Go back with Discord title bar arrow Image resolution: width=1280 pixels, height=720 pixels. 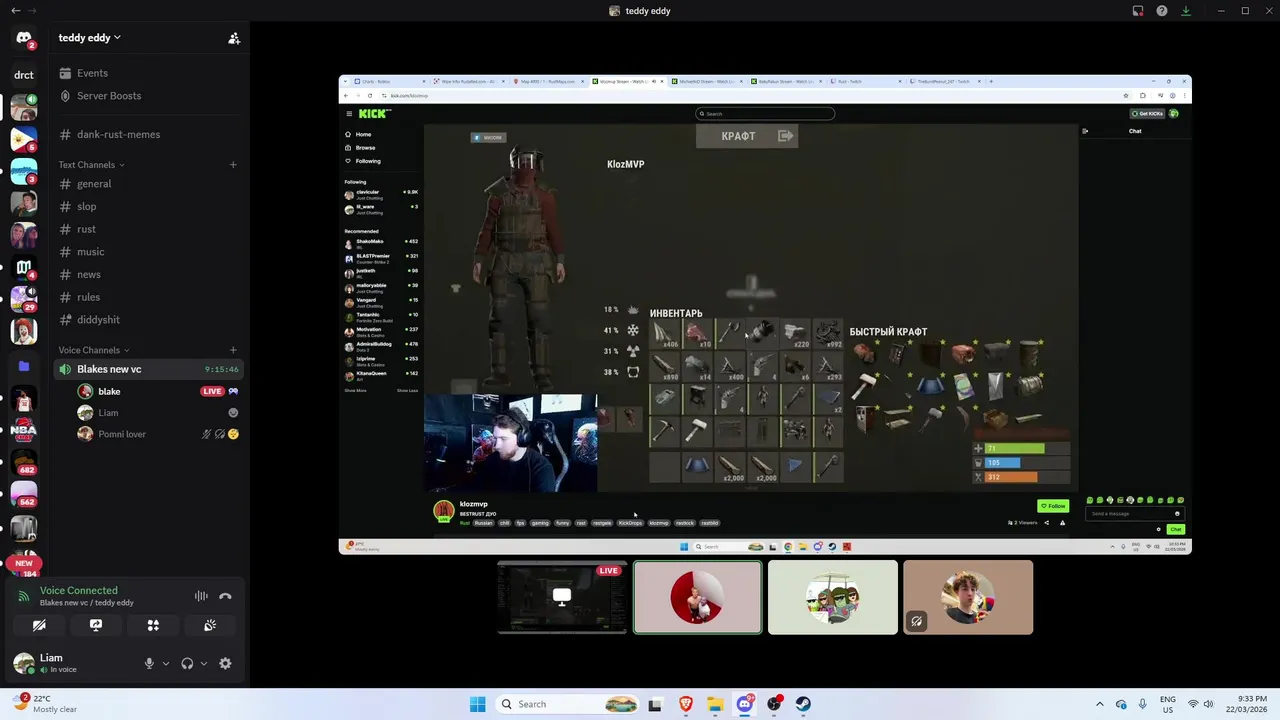15,11
